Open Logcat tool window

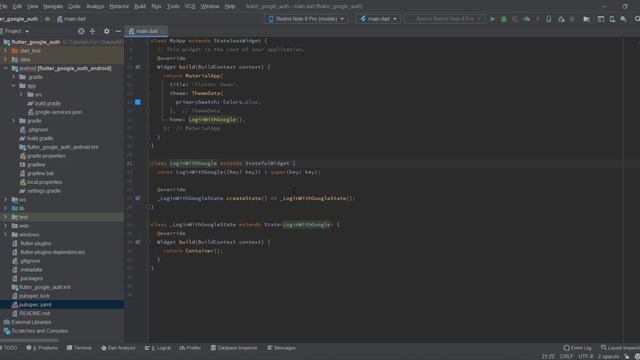click(158, 348)
